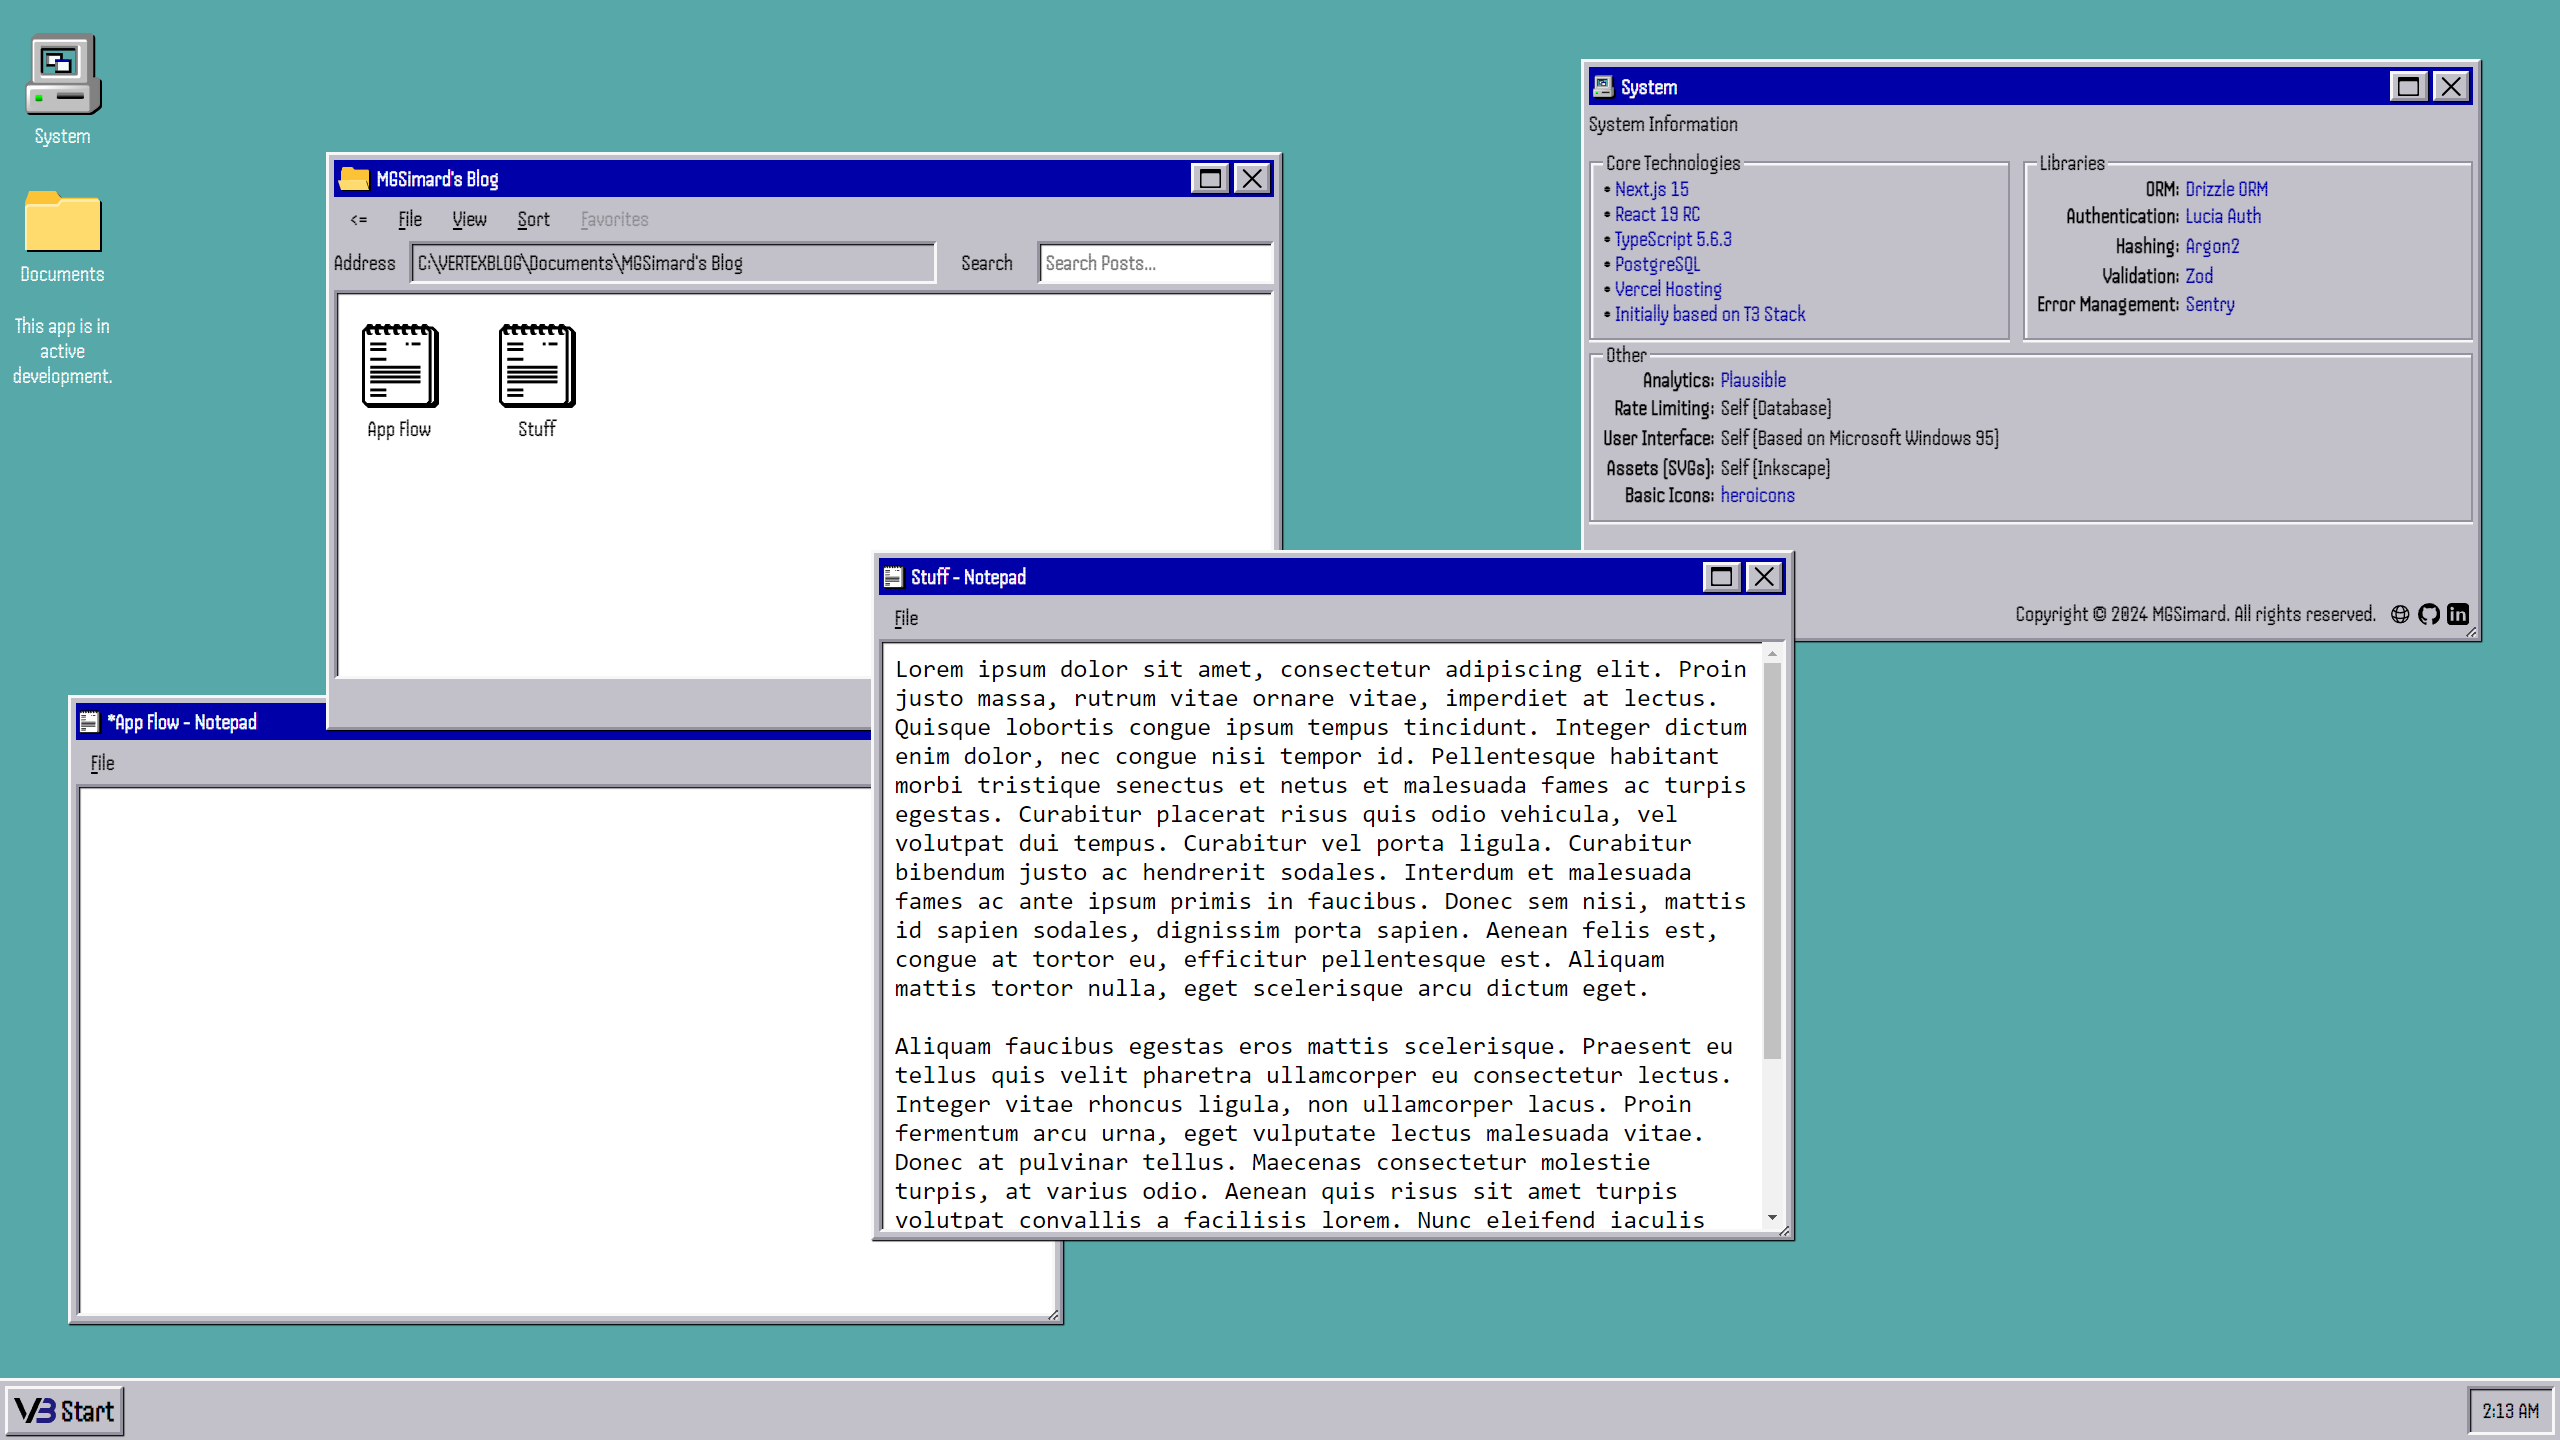Image resolution: width=2560 pixels, height=1440 pixels.
Task: Open the App Flow document icon
Action: click(x=399, y=367)
